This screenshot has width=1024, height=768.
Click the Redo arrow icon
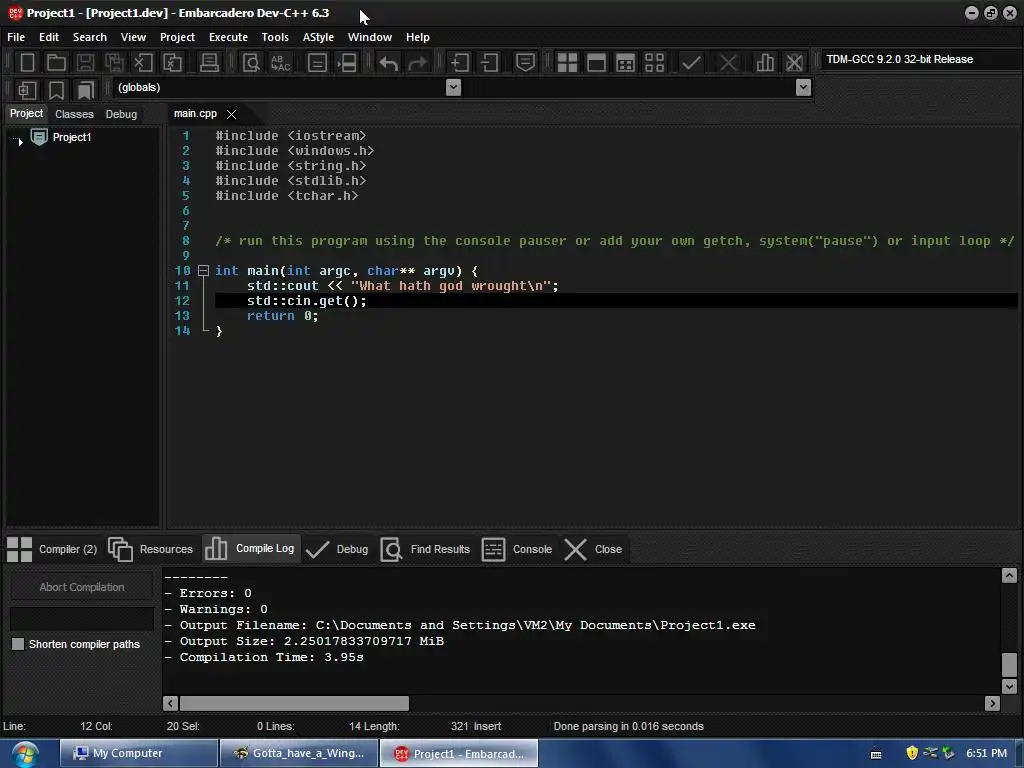point(418,63)
